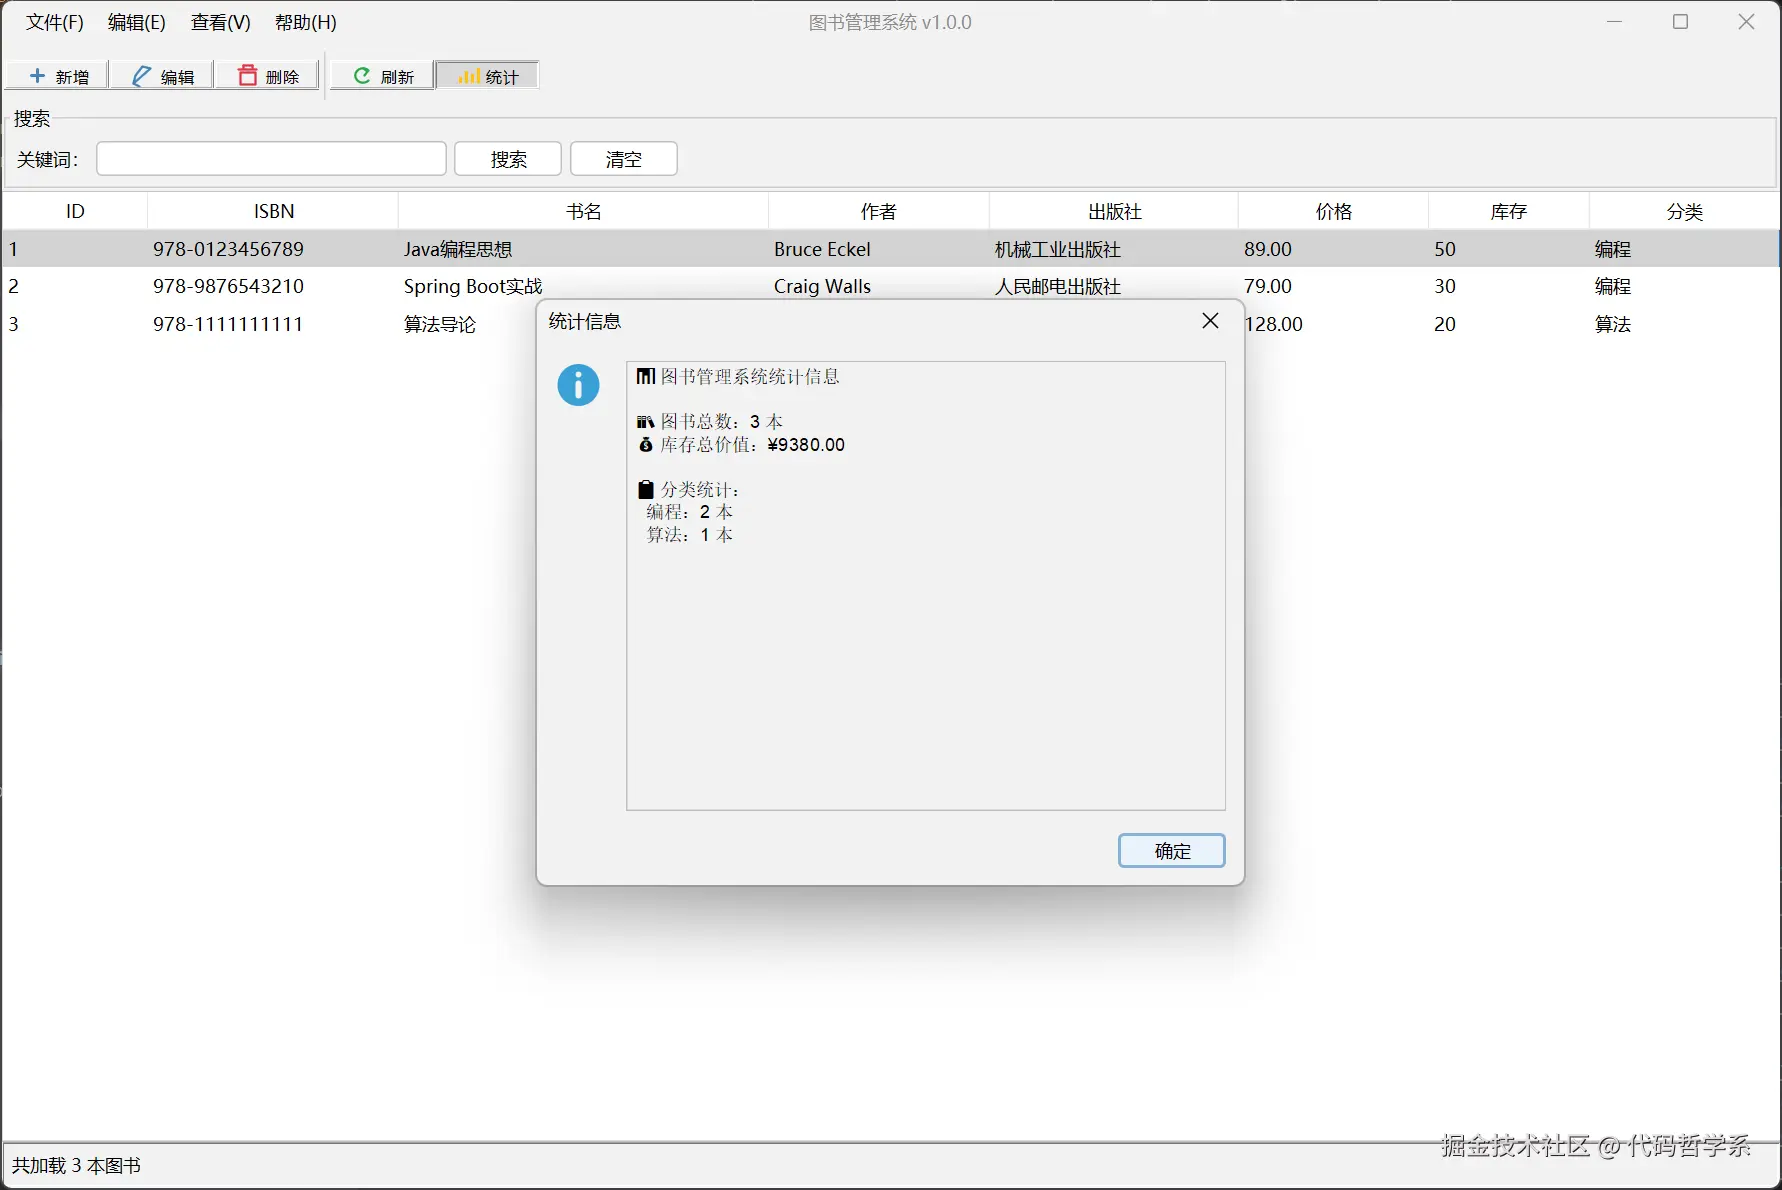1782x1190 pixels.
Task: Open the 编辑(E) menu
Action: pyautogui.click(x=136, y=22)
